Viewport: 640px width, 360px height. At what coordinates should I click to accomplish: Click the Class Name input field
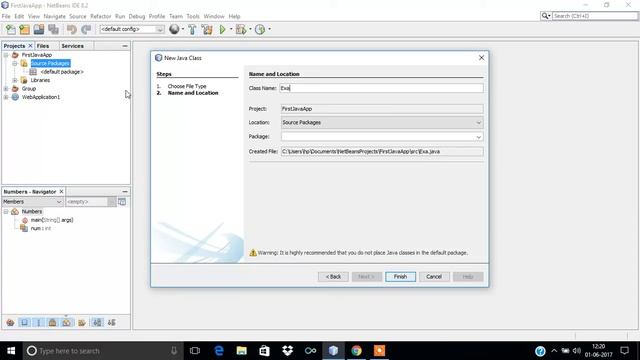pyautogui.click(x=381, y=88)
